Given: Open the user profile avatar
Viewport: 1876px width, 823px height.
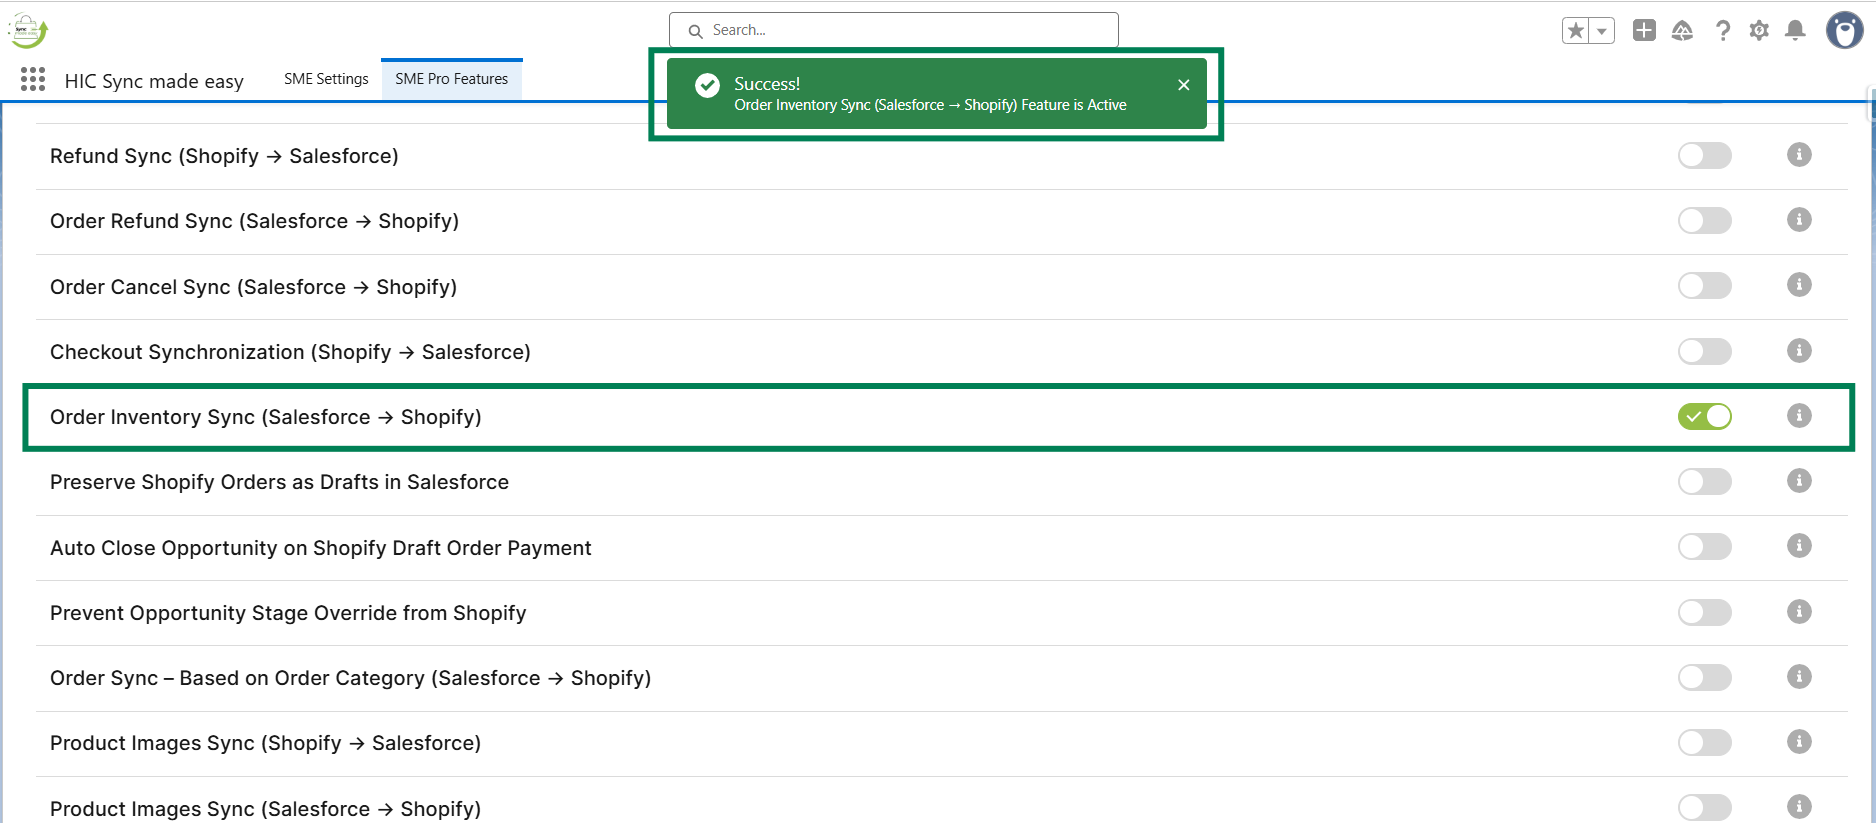Looking at the screenshot, I should (x=1844, y=31).
